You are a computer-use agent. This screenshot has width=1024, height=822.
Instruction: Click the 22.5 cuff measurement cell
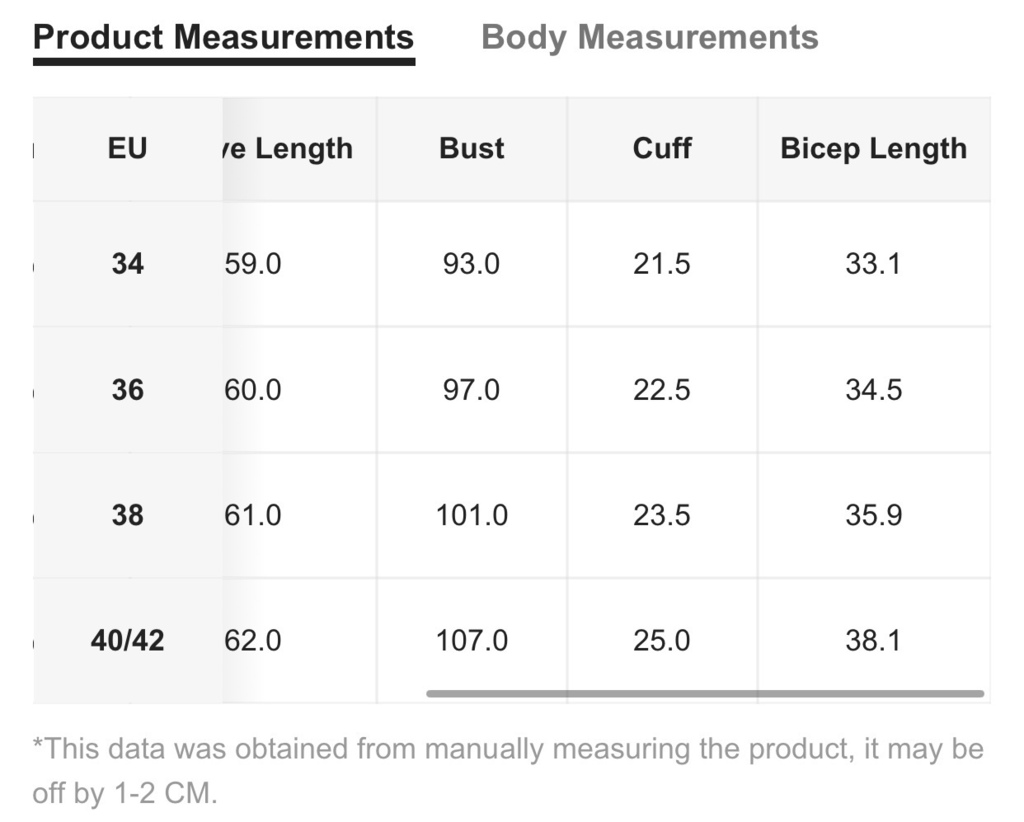[662, 390]
